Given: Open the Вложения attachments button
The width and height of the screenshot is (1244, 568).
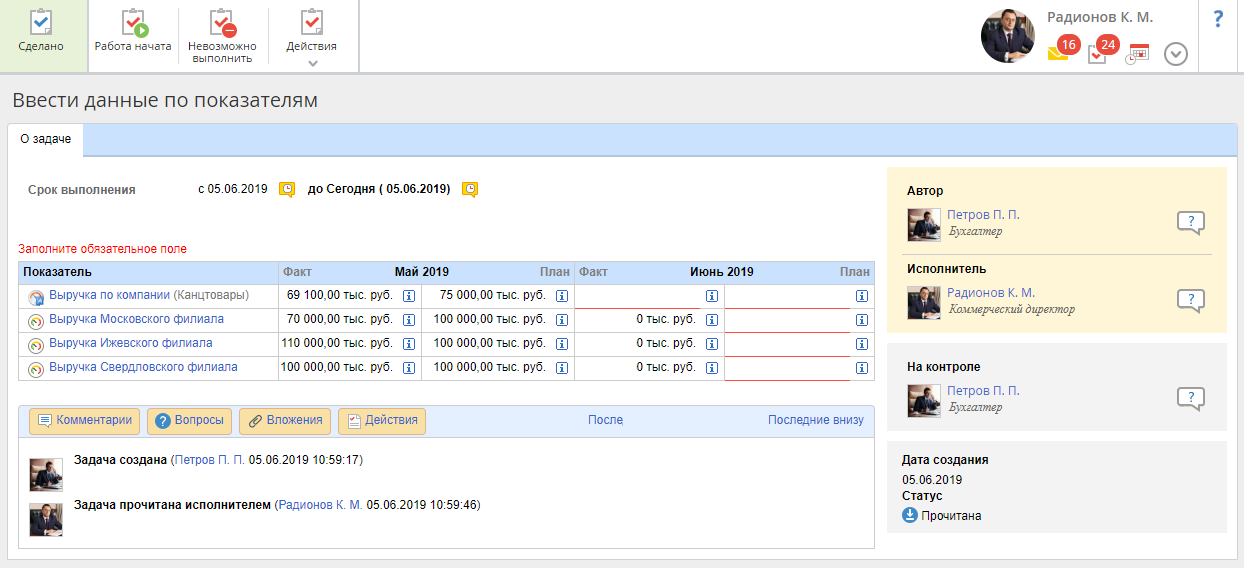Looking at the screenshot, I should 284,421.
